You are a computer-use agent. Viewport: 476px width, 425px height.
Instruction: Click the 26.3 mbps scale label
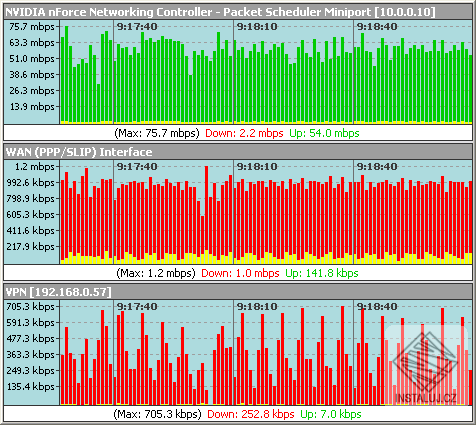[32, 91]
